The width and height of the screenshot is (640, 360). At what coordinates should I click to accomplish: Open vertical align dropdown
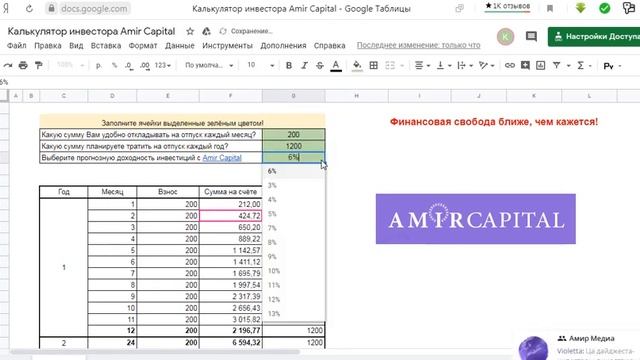tap(443, 65)
